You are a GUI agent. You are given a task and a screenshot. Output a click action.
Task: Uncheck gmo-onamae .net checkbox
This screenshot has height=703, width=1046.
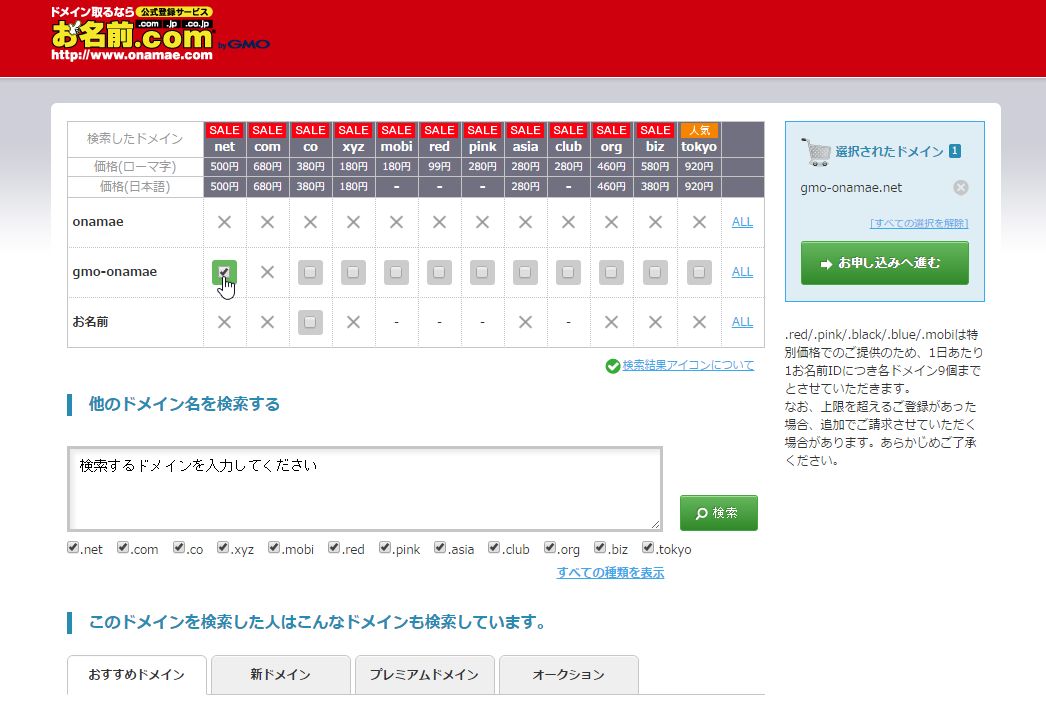pos(224,272)
